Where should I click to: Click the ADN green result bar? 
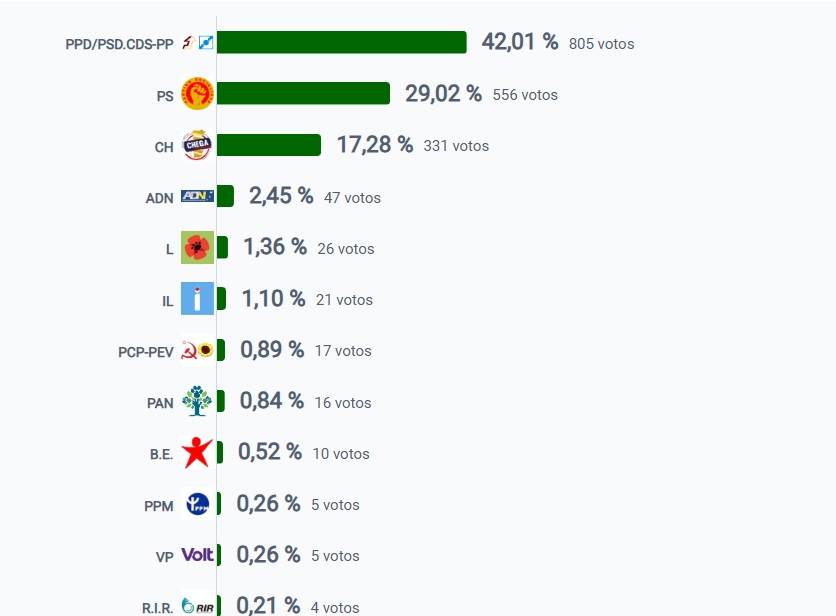[225, 196]
